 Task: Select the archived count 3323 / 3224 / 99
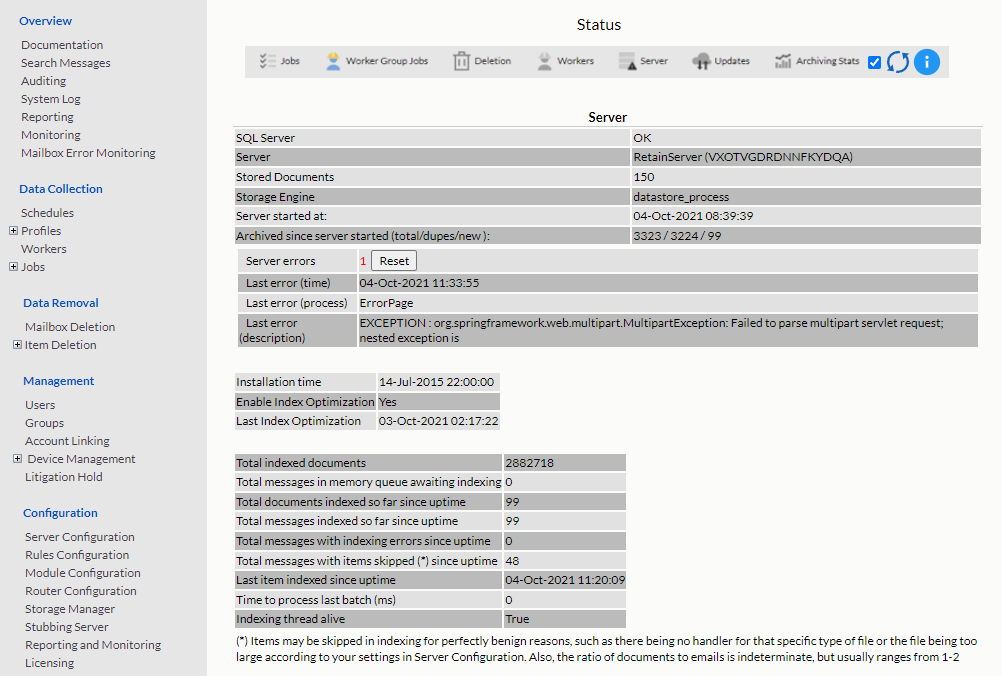677,236
